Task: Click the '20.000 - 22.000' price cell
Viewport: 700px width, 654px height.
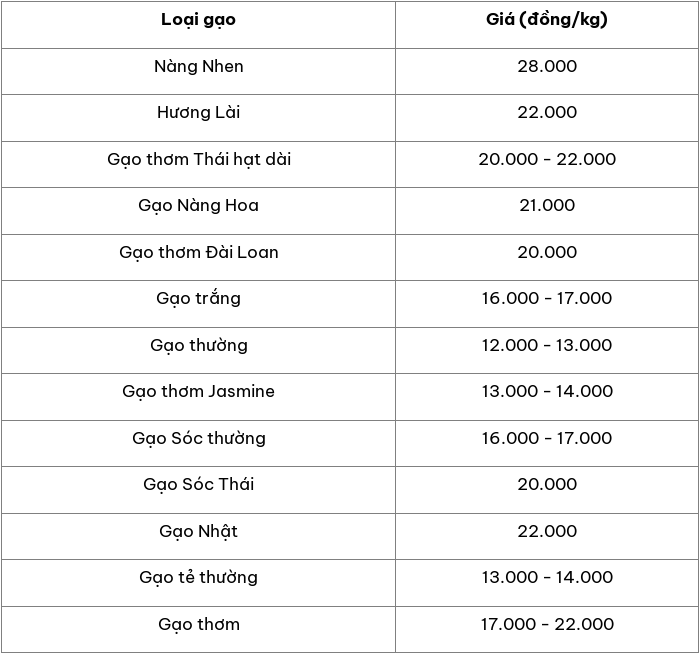Action: [547, 164]
